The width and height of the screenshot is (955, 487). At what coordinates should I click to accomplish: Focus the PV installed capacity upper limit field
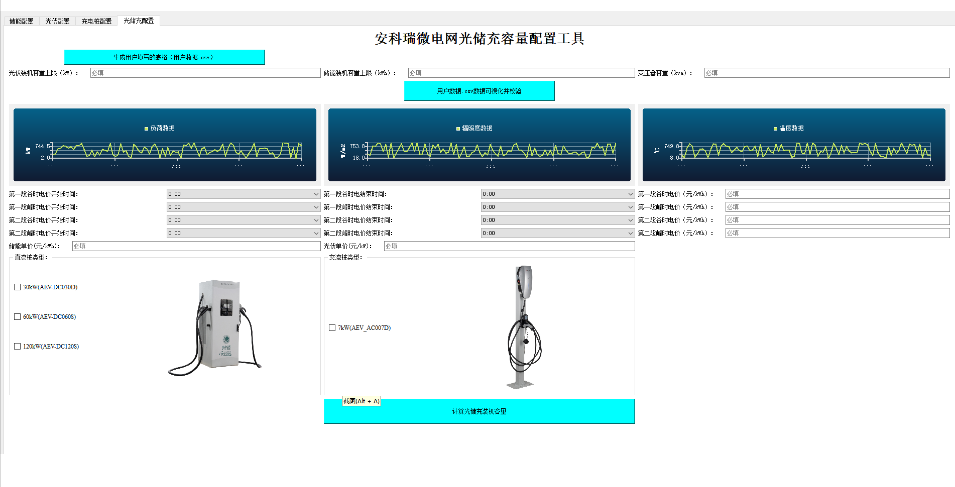pos(205,72)
